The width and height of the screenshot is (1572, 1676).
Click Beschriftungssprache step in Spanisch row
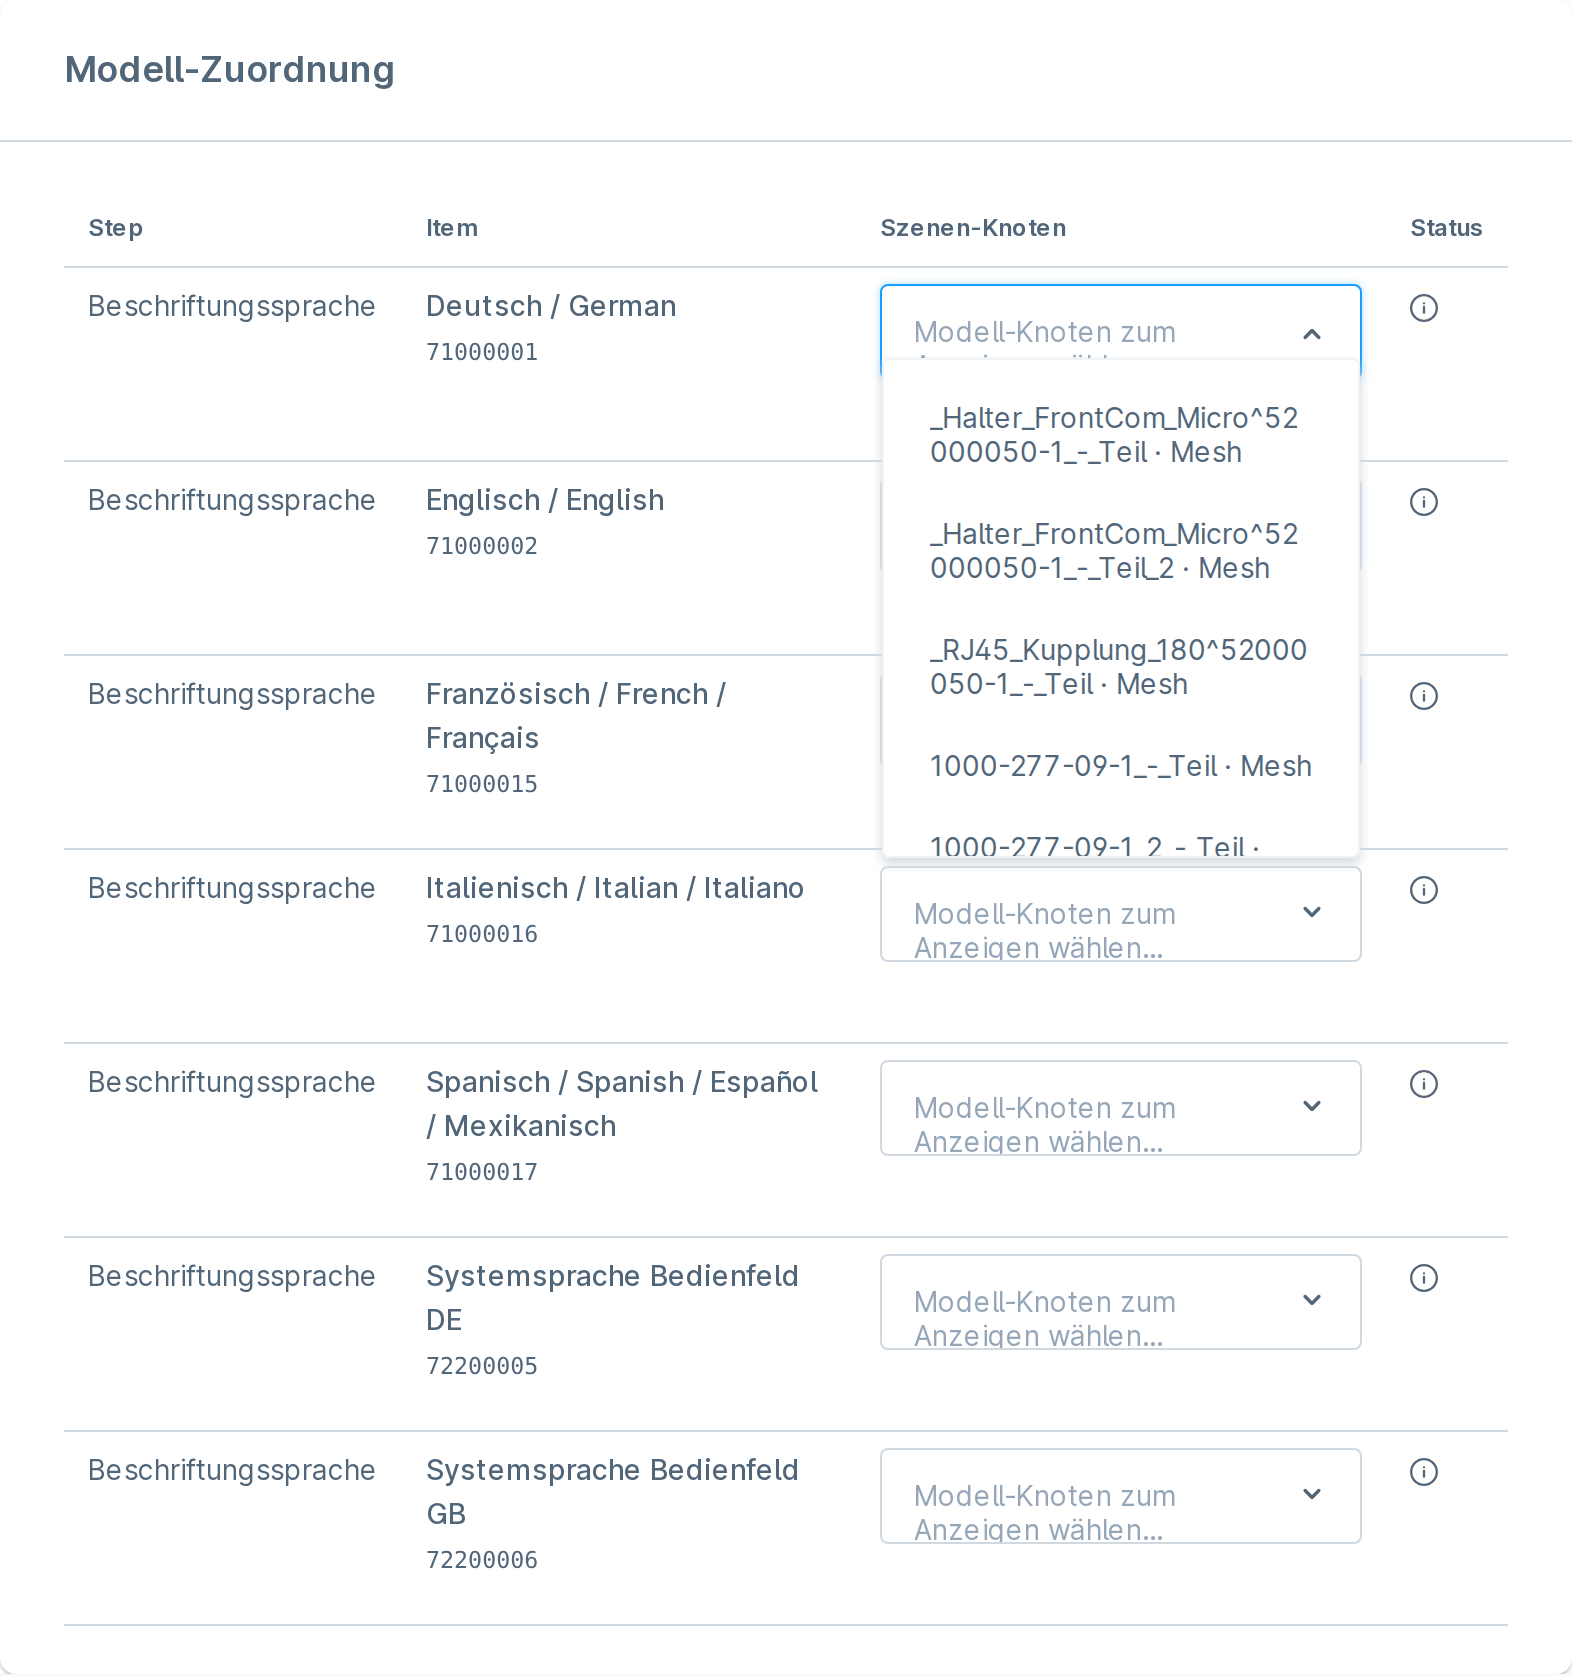pos(232,1082)
